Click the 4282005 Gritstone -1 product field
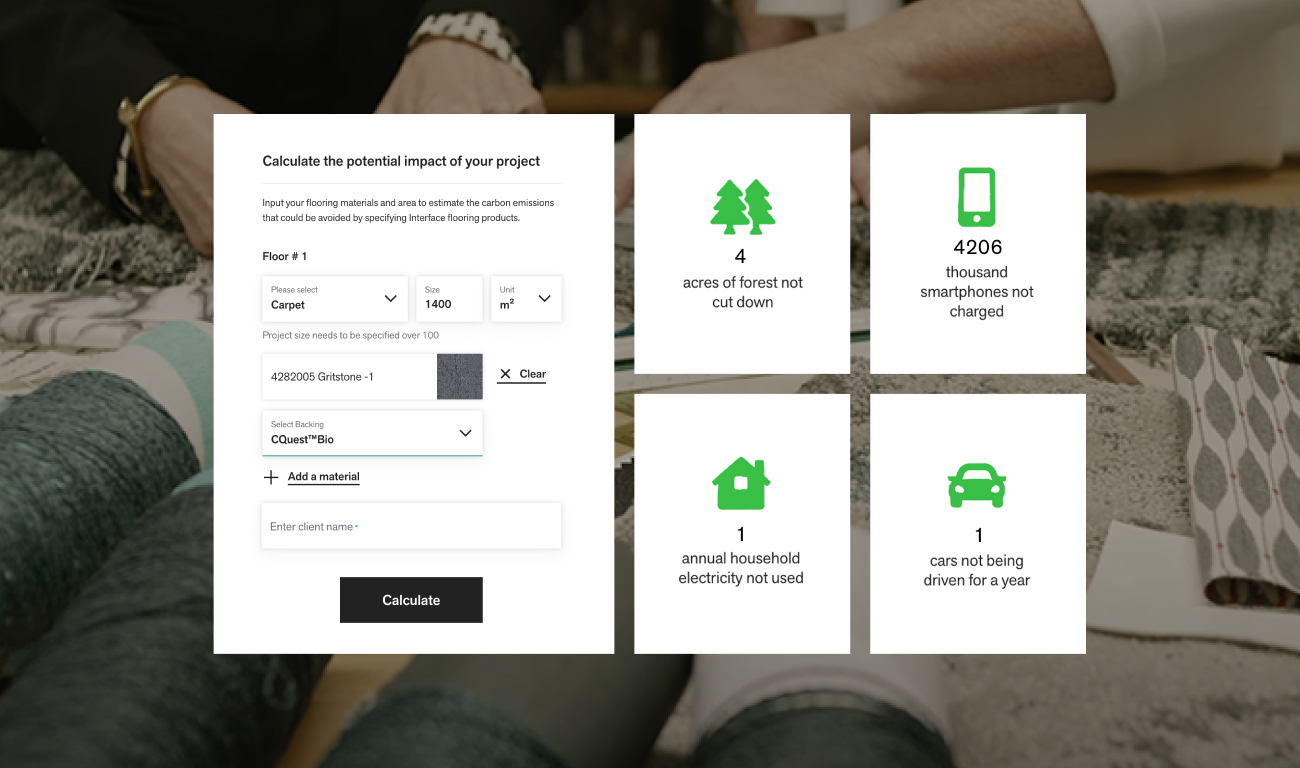 (349, 376)
